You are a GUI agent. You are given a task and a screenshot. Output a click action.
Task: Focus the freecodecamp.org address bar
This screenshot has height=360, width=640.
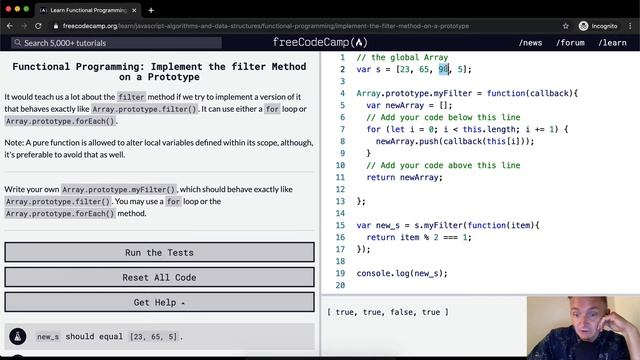(x=265, y=26)
